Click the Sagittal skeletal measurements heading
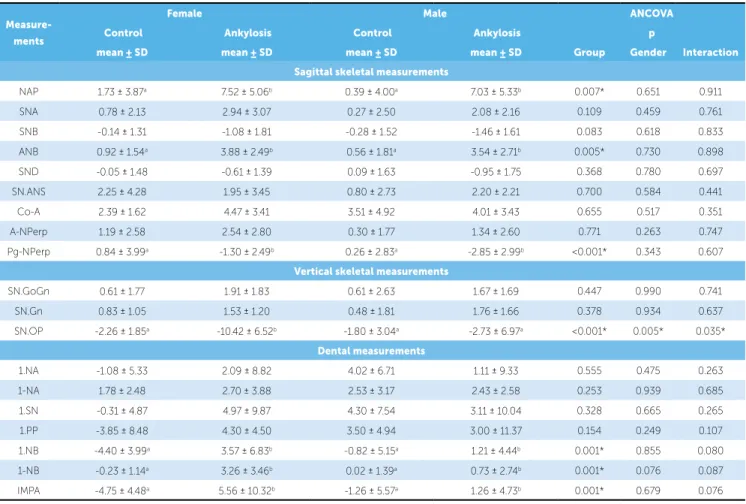The image size is (746, 504). (x=371, y=72)
